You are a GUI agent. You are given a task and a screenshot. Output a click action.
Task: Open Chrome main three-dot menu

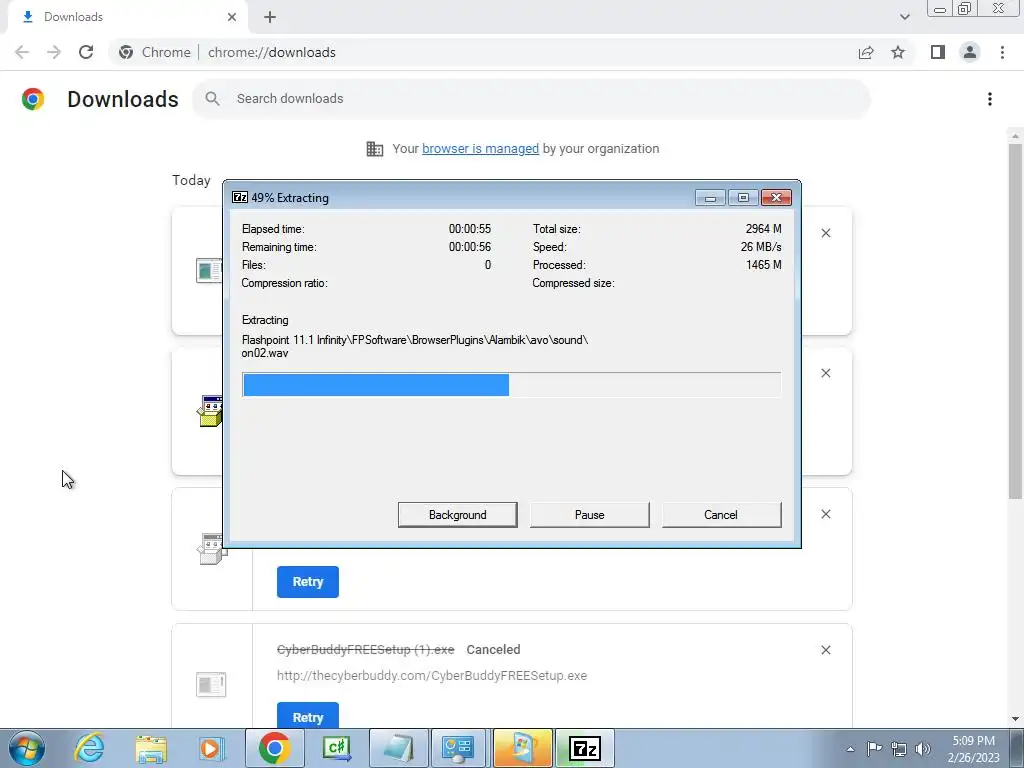click(1002, 52)
